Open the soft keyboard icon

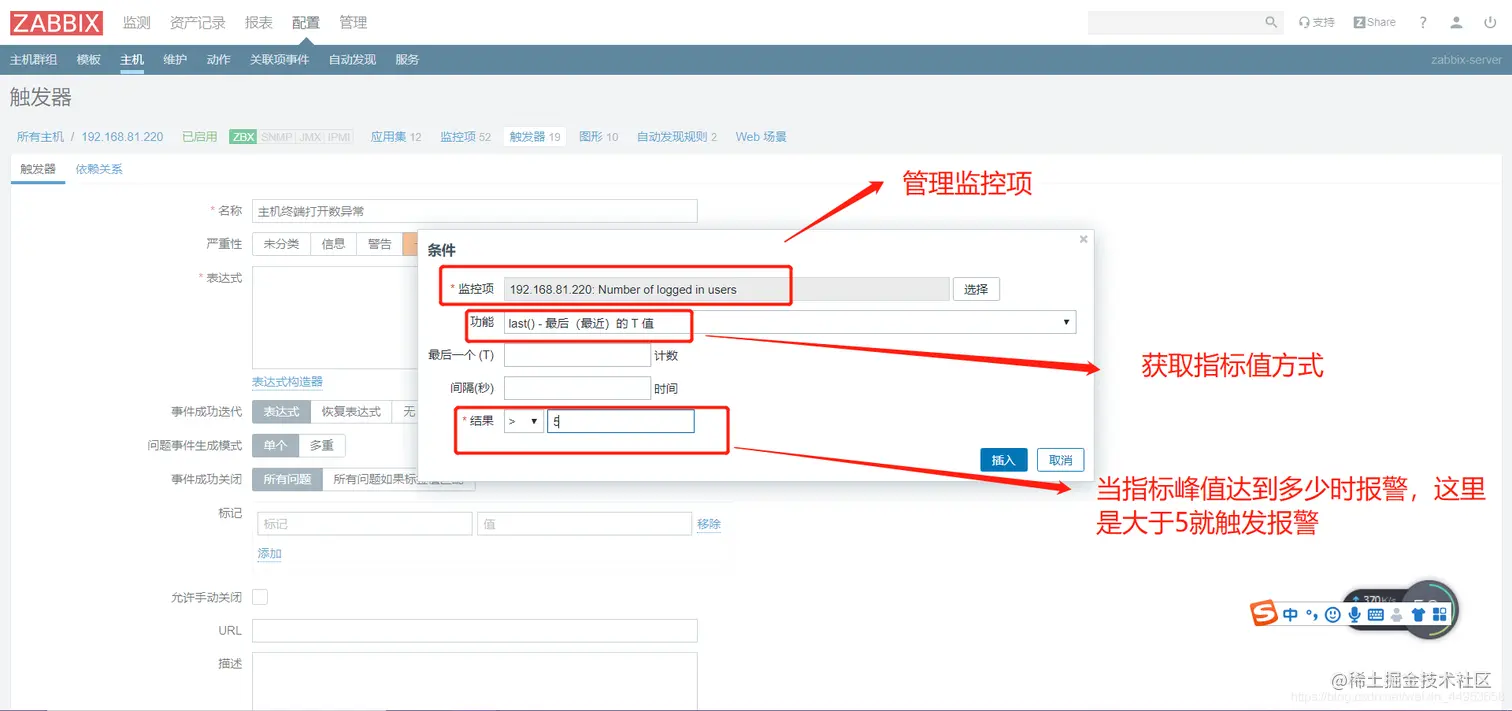(x=1375, y=614)
